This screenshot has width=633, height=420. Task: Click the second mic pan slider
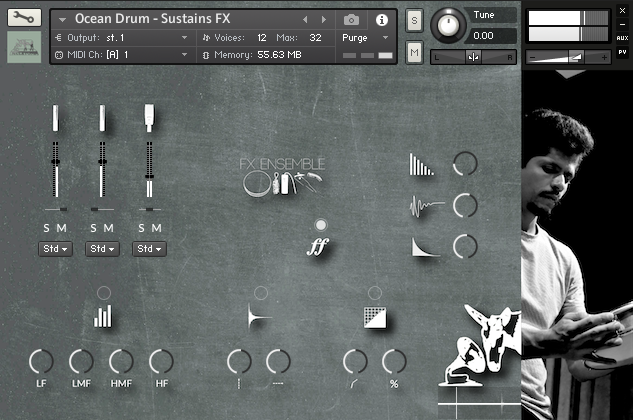click(102, 209)
